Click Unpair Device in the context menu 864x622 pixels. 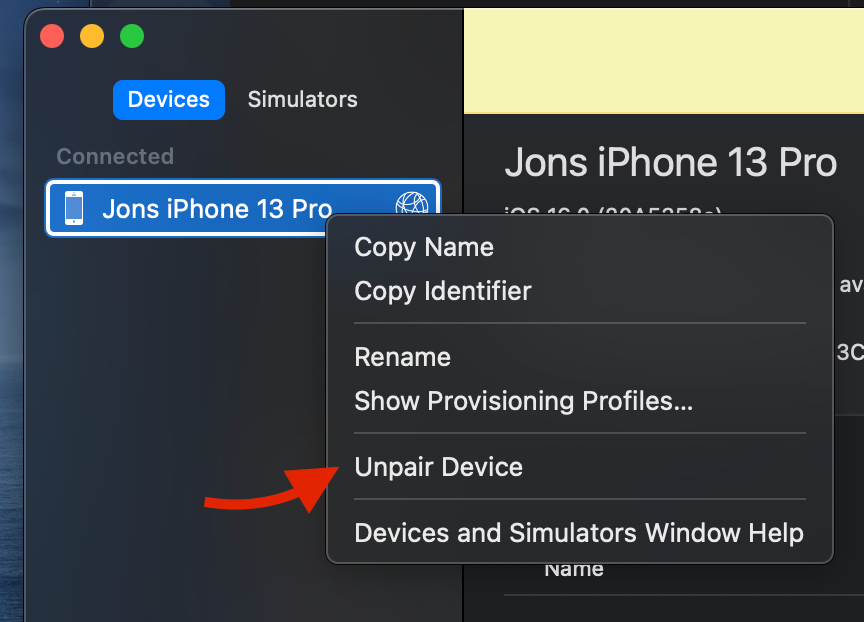coord(438,467)
